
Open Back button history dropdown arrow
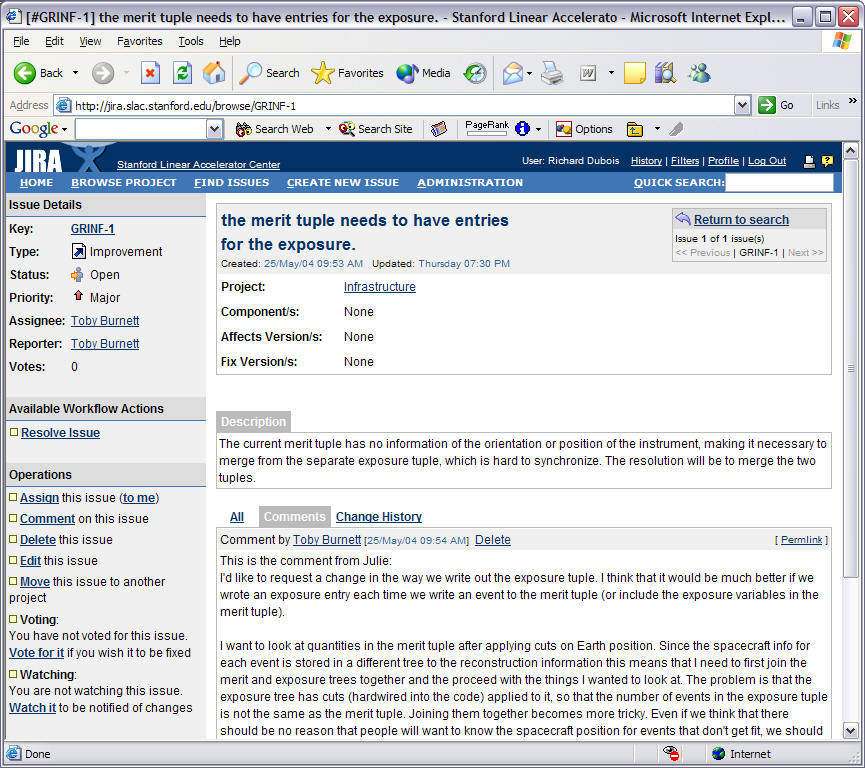pyautogui.click(x=76, y=73)
